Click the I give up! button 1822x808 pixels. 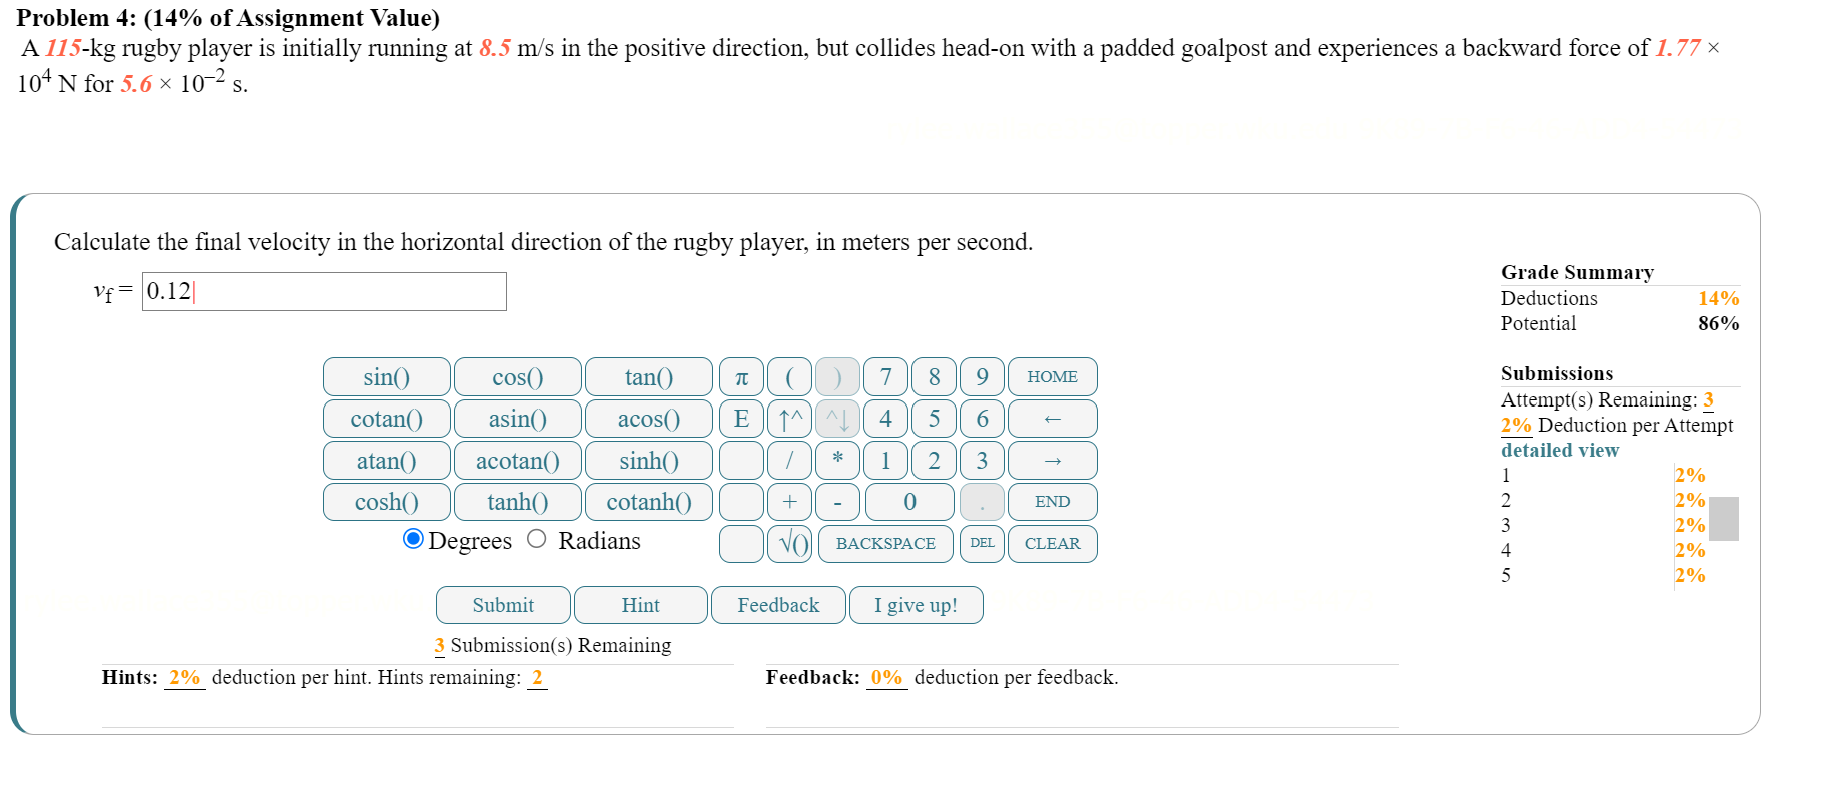pyautogui.click(x=915, y=604)
